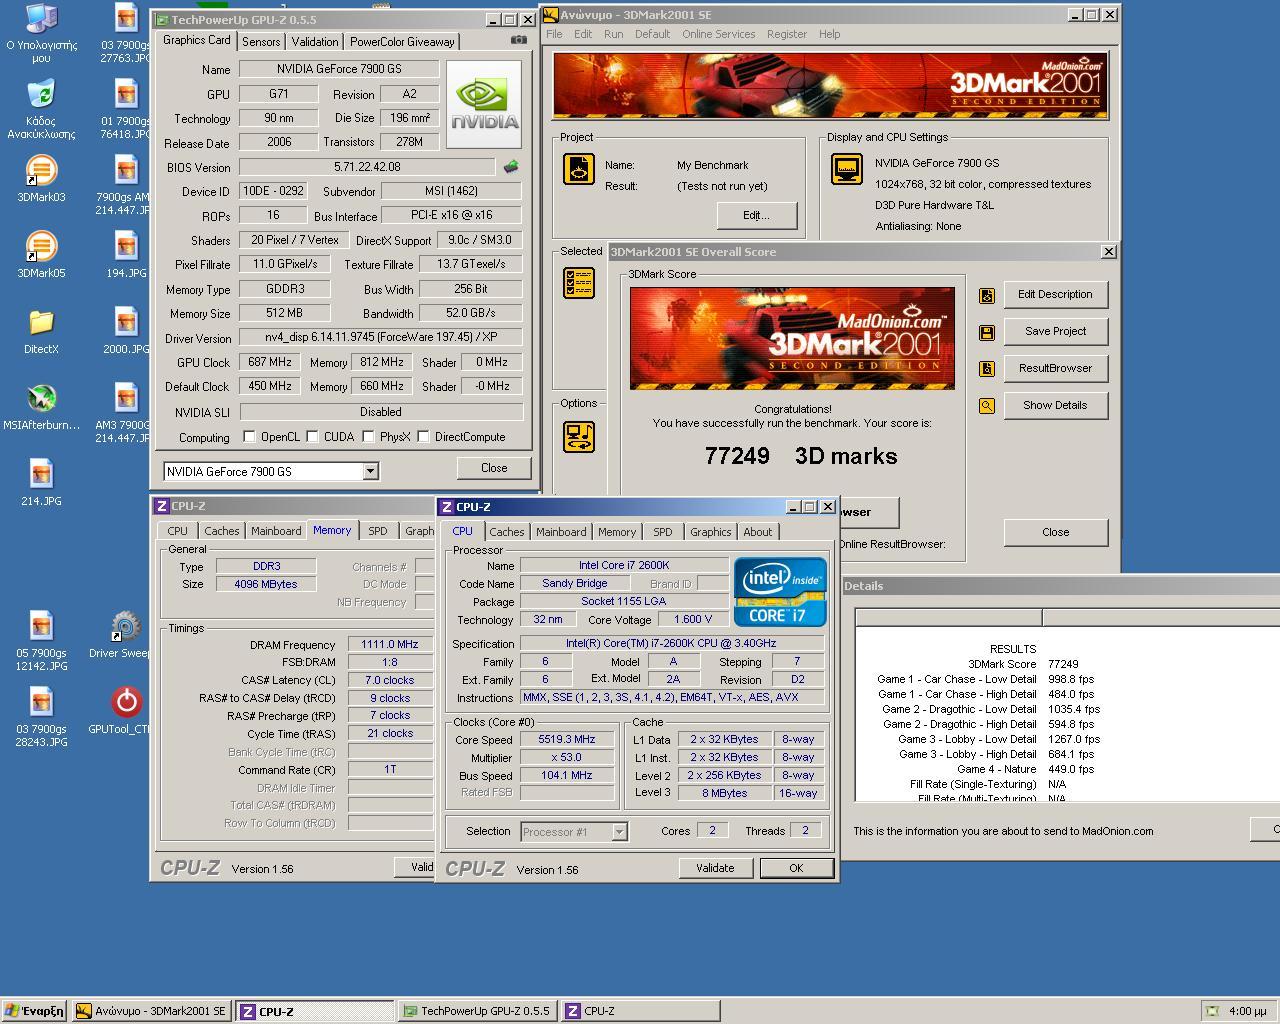Image resolution: width=1280 pixels, height=1024 pixels.
Task: Switch to Caches tab in front CPU-Z
Action: click(507, 532)
